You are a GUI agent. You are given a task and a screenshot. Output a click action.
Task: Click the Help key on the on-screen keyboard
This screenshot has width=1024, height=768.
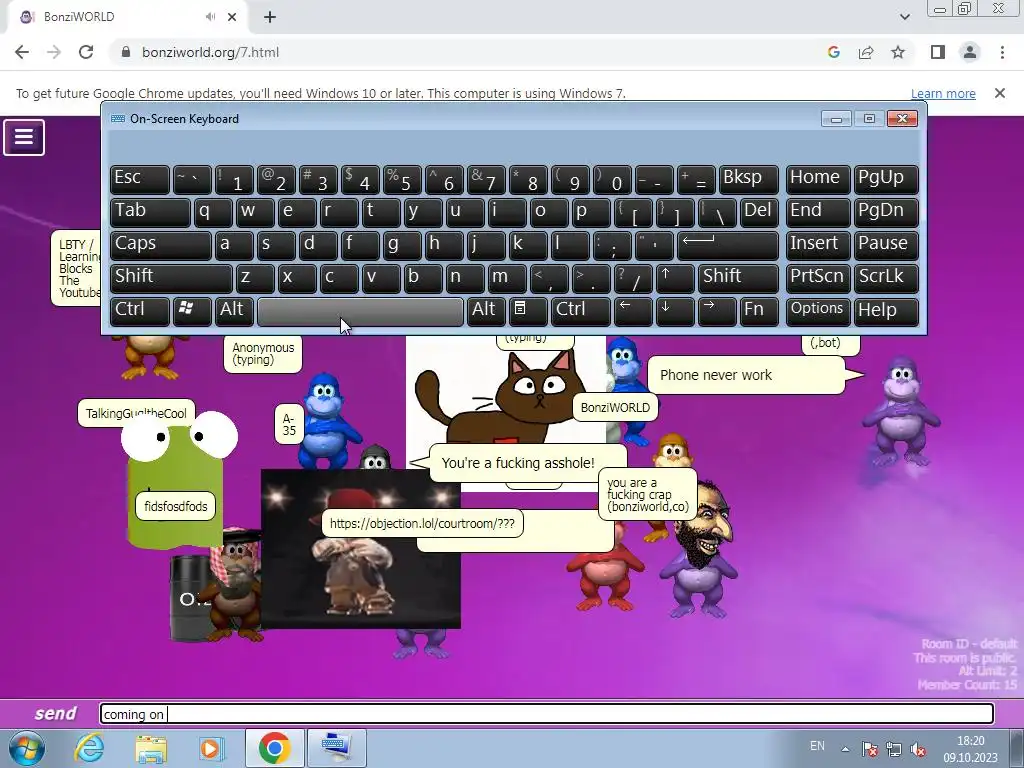[x=885, y=310]
